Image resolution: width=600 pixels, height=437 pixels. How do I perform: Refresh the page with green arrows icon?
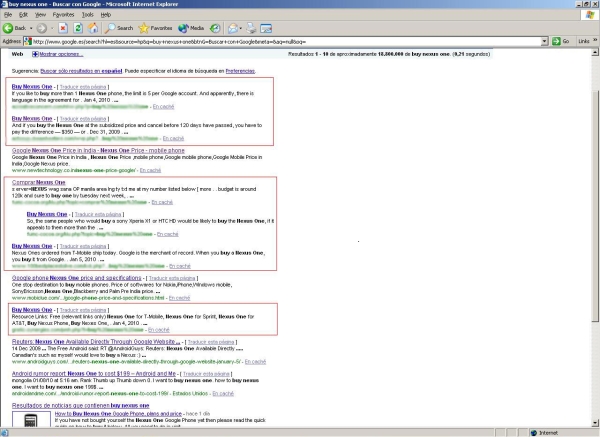click(78, 28)
